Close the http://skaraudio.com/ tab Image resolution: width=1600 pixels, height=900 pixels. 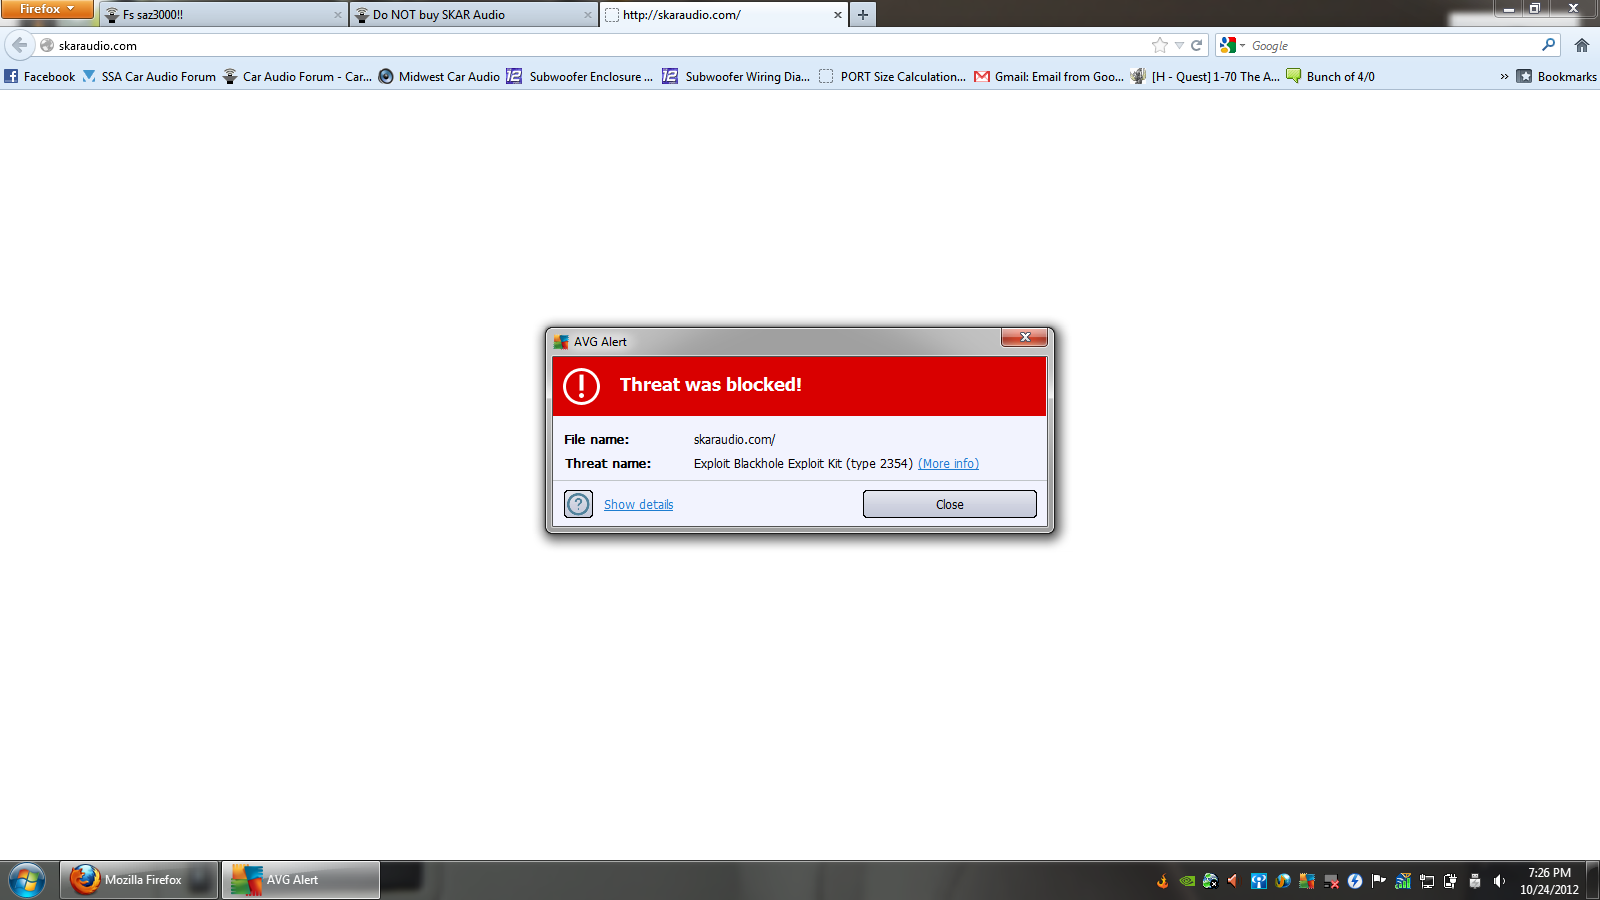838,15
